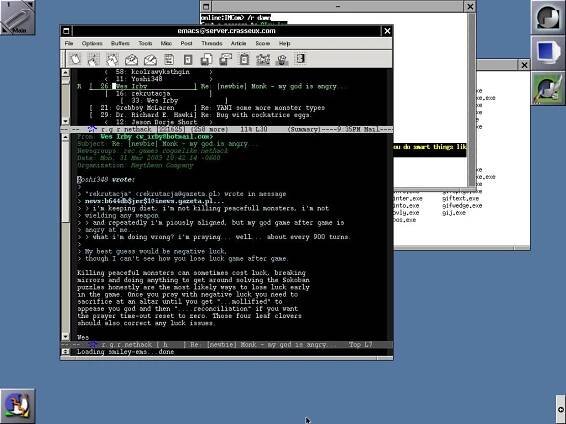The image size is (566, 424).
Task: Click the single hand icon in Gnus toolbar
Action: pyautogui.click(x=75, y=59)
